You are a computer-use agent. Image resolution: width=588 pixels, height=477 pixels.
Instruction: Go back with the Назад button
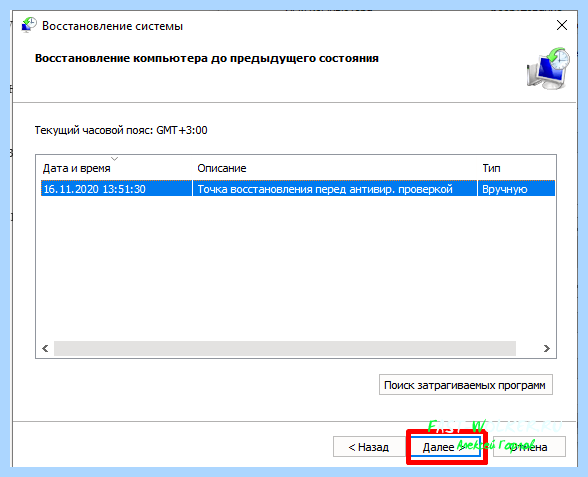[x=369, y=447]
